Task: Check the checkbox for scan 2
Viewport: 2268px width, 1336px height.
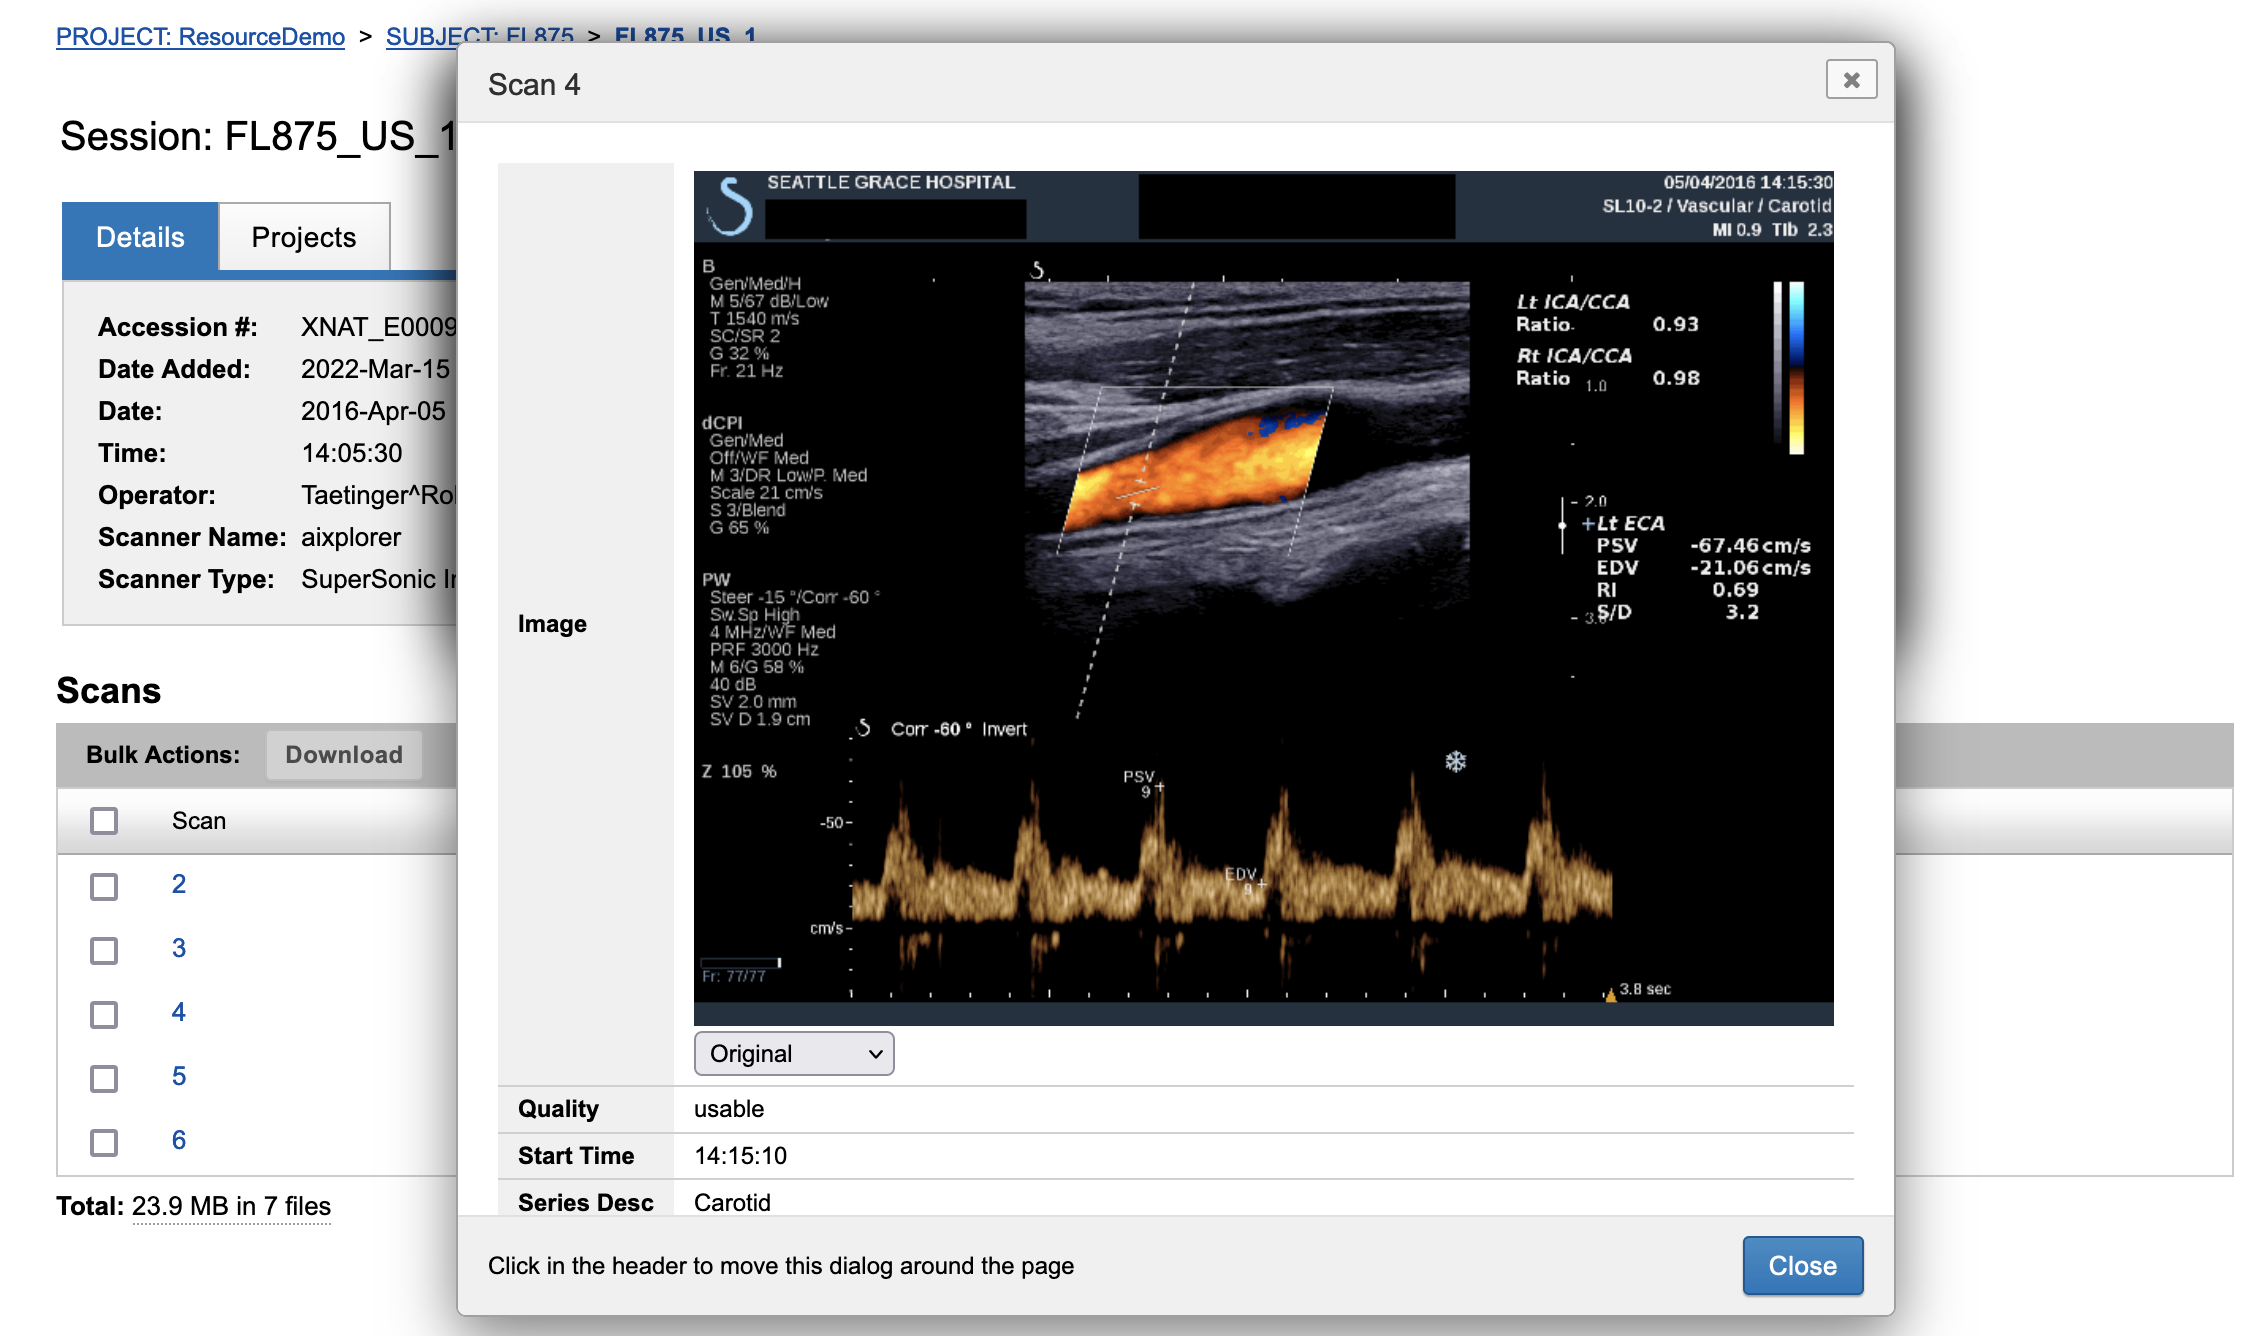Action: [x=104, y=886]
